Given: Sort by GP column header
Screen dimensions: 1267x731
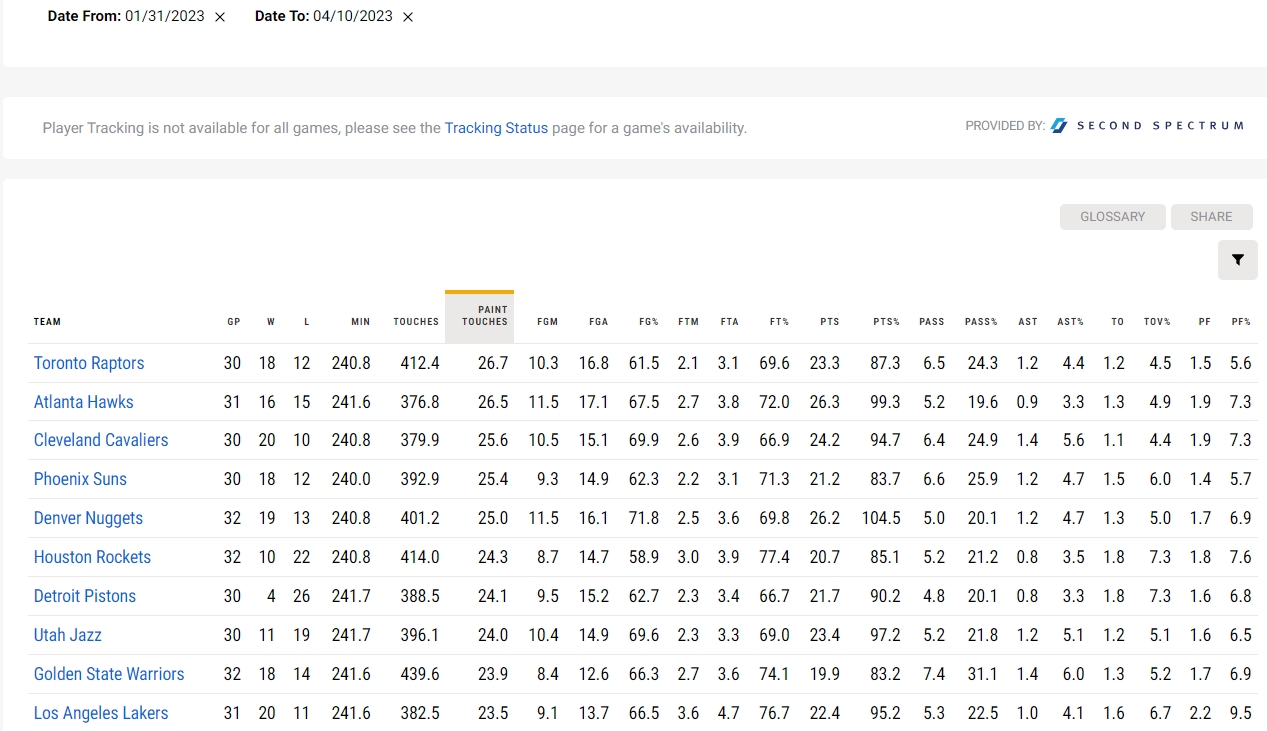Looking at the screenshot, I should point(234,322).
